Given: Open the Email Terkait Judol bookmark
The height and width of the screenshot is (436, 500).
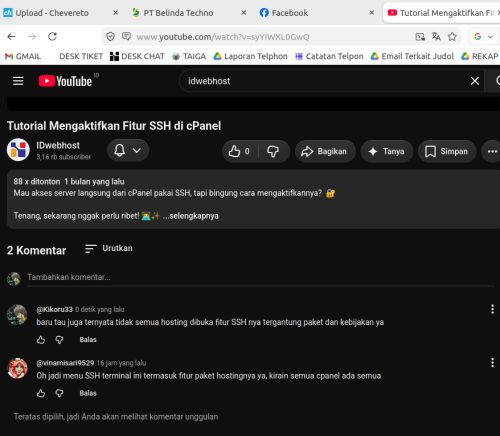Looking at the screenshot, I should click(x=412, y=56).
